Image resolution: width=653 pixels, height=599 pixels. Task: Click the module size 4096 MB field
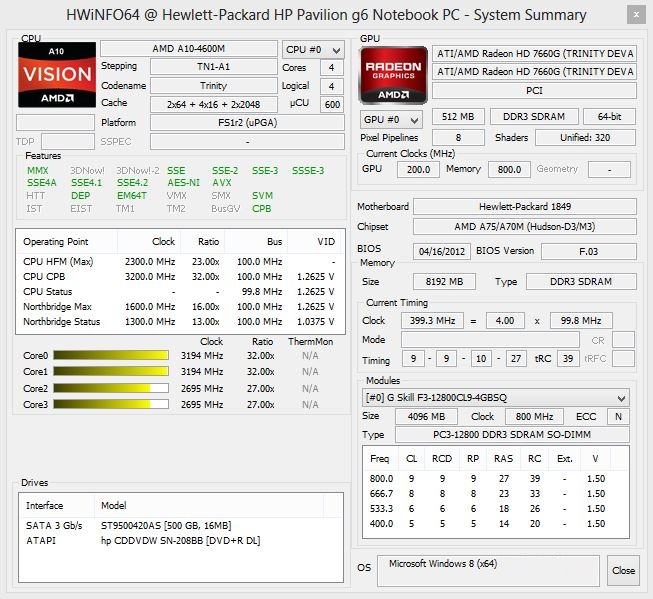coord(426,417)
